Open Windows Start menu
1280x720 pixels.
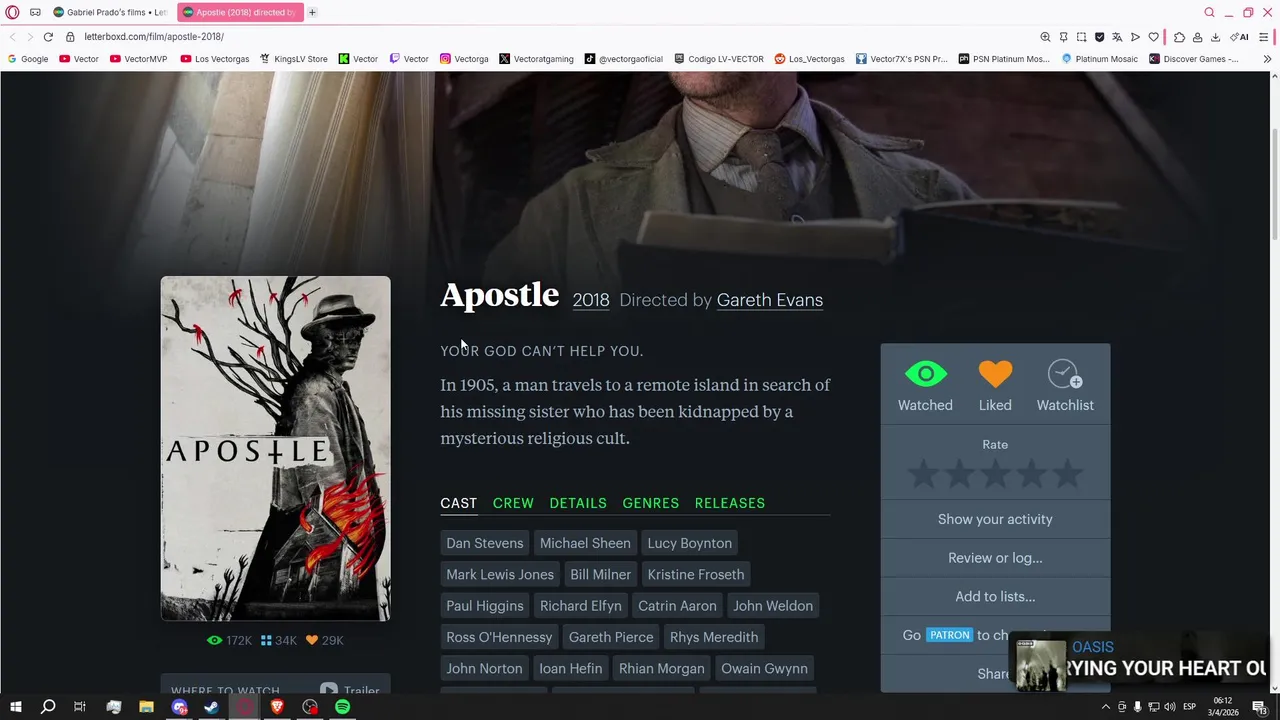click(15, 707)
